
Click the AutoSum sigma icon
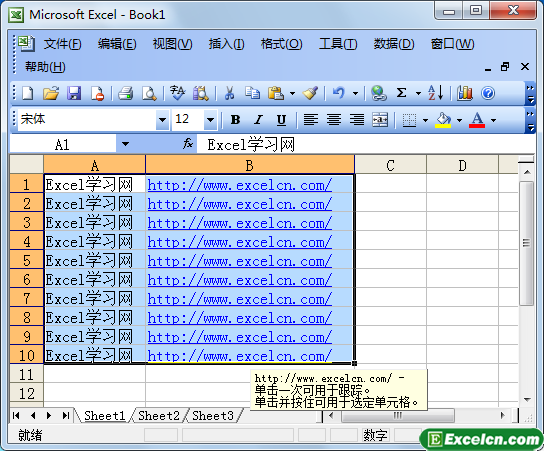pyautogui.click(x=401, y=93)
